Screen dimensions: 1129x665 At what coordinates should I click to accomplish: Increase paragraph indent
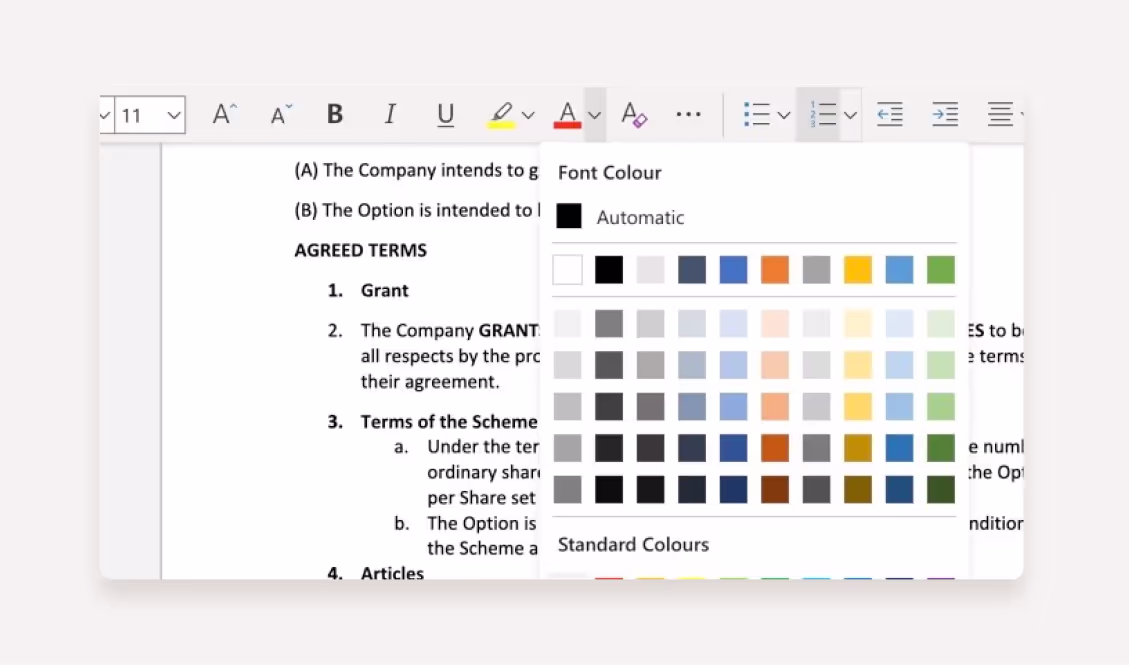945,115
